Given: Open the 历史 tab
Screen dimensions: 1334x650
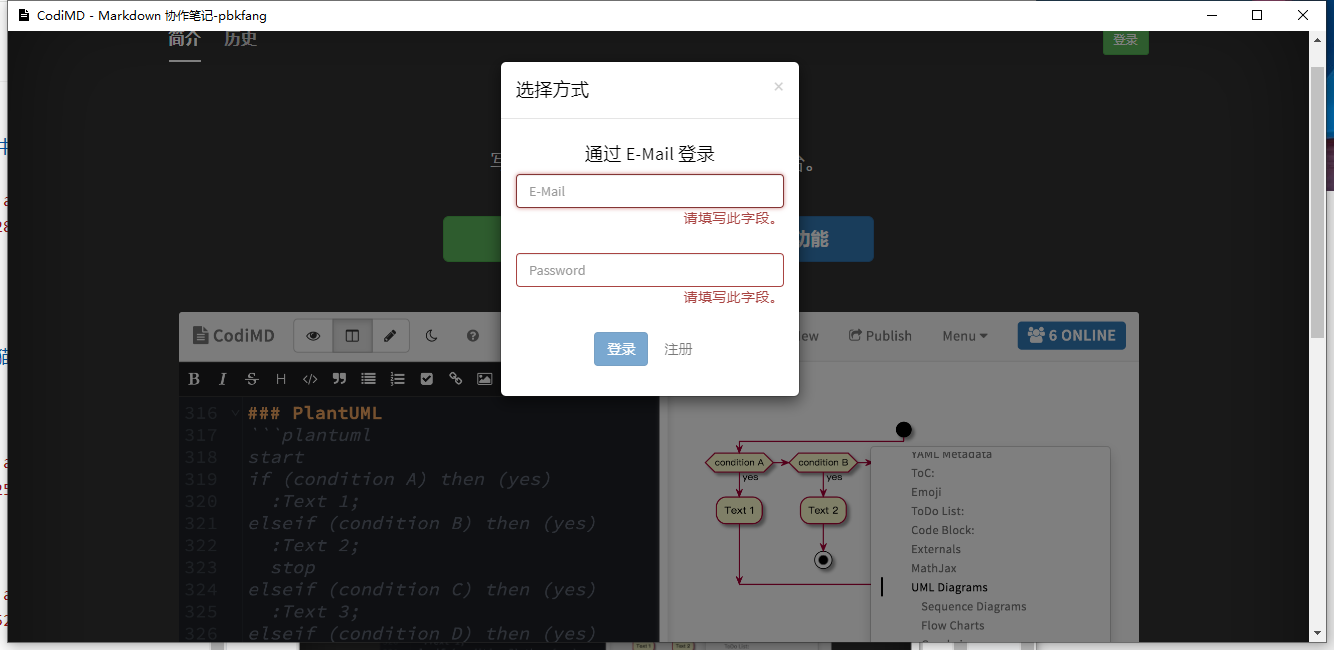Looking at the screenshot, I should click(241, 40).
